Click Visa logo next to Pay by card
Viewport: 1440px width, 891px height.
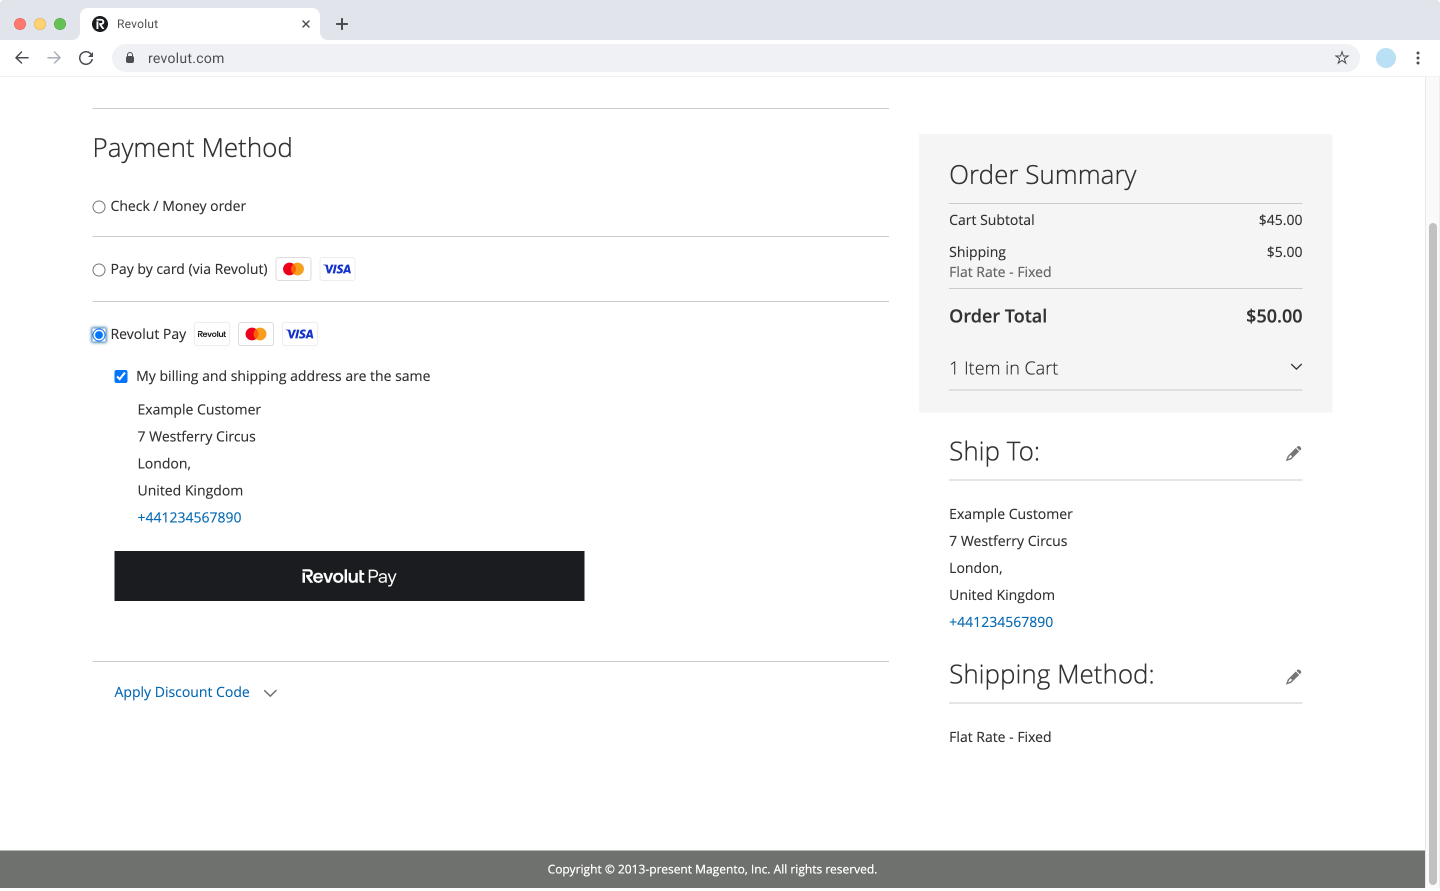click(337, 269)
